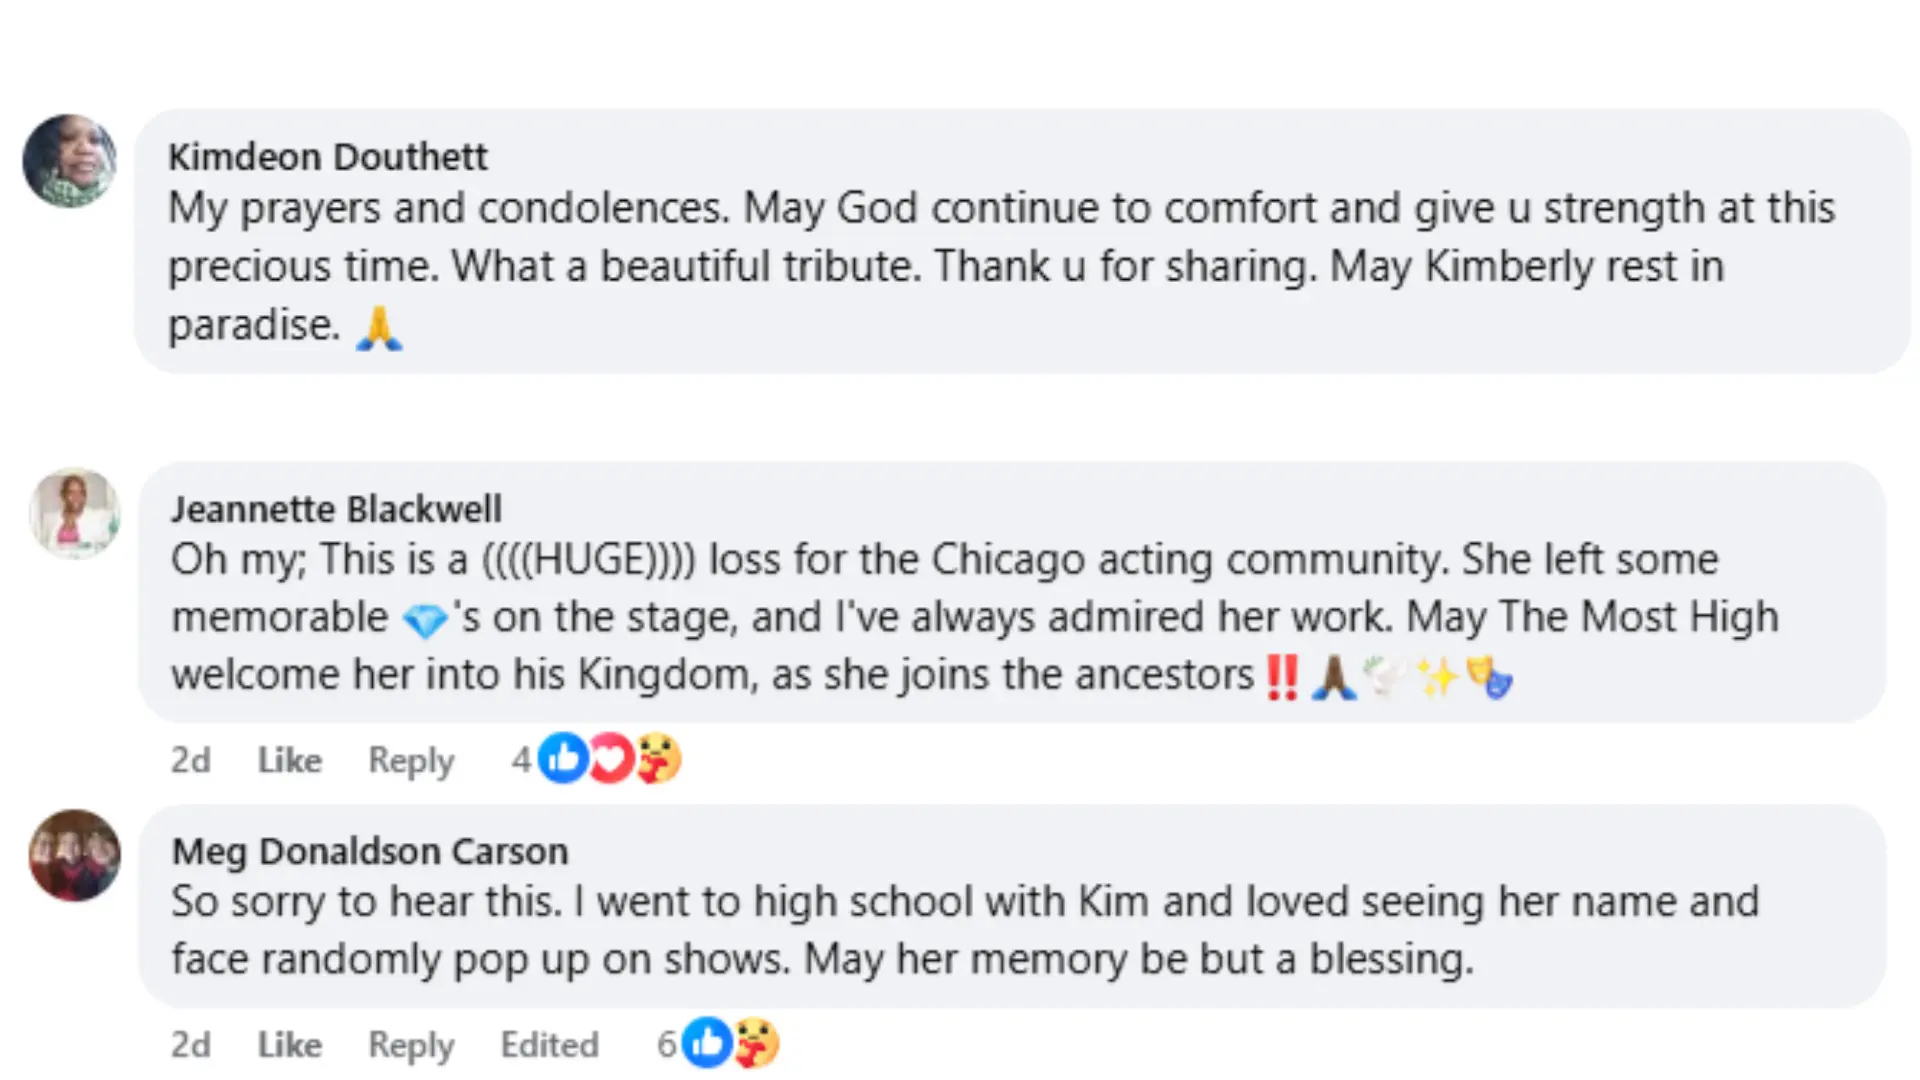The height and width of the screenshot is (1080, 1920).
Task: Open Kimdeon Douthett's profile picture
Action: pos(70,160)
